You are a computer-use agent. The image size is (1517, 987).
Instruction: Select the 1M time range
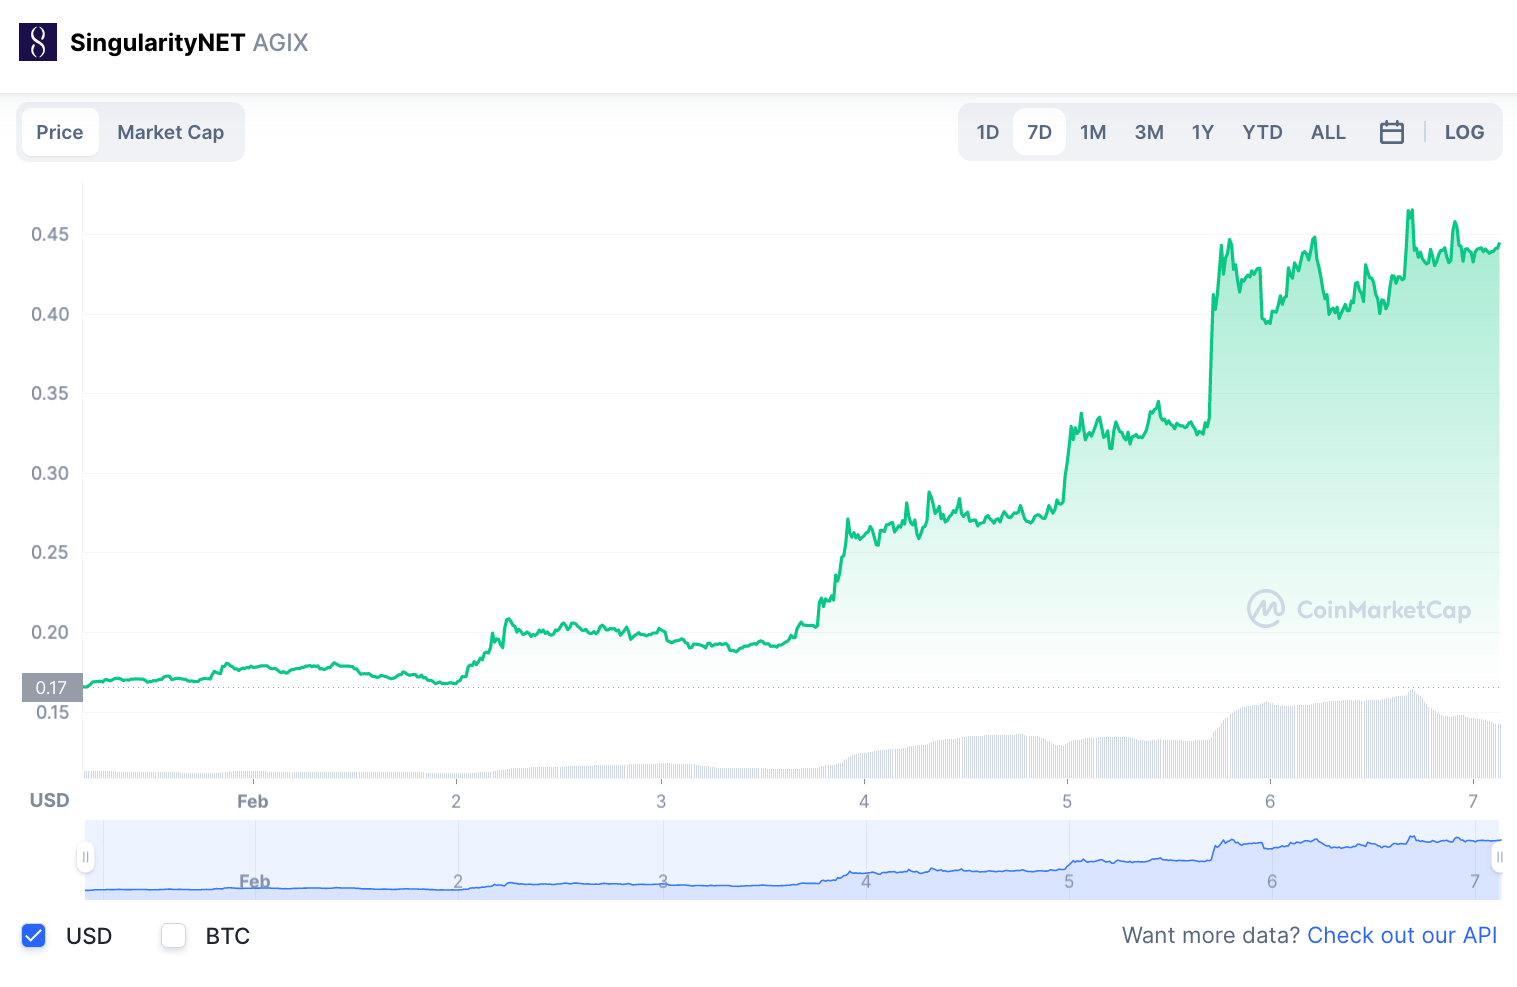(1093, 132)
